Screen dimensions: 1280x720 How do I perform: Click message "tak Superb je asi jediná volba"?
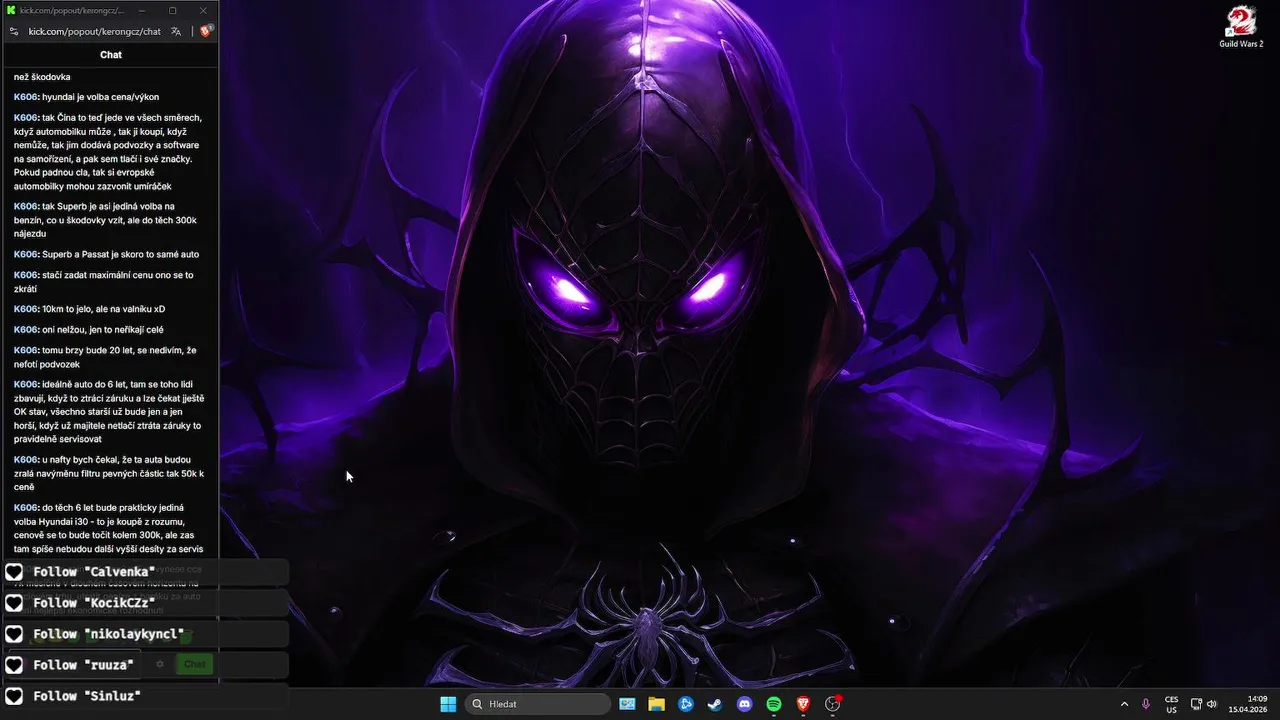106,220
